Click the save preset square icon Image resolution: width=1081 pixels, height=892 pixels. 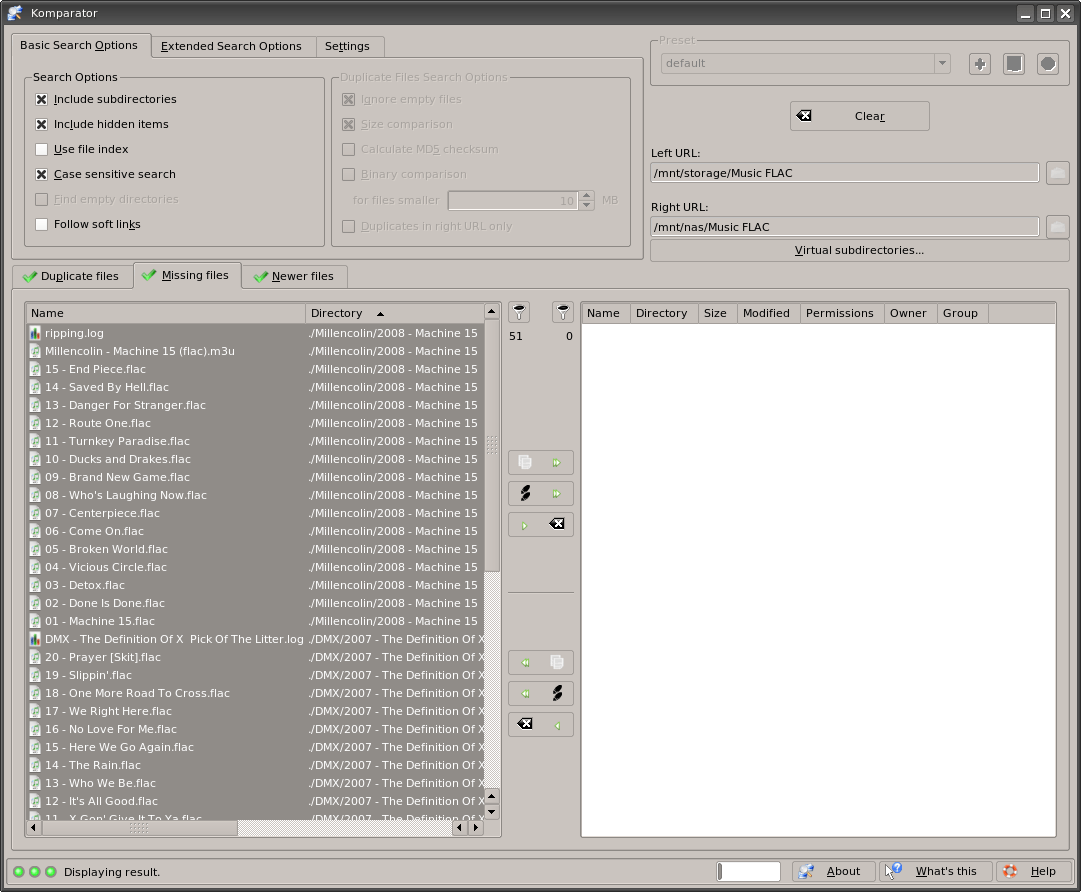point(1013,64)
